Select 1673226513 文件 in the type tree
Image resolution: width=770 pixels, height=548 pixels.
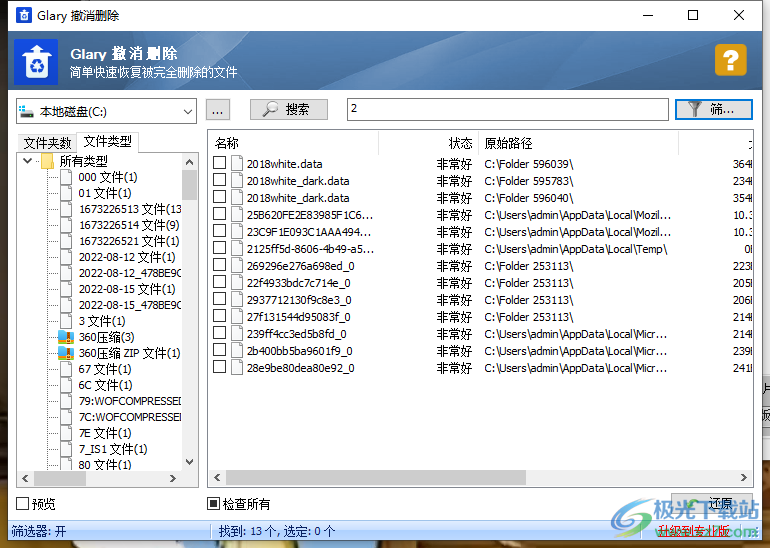coord(130,209)
